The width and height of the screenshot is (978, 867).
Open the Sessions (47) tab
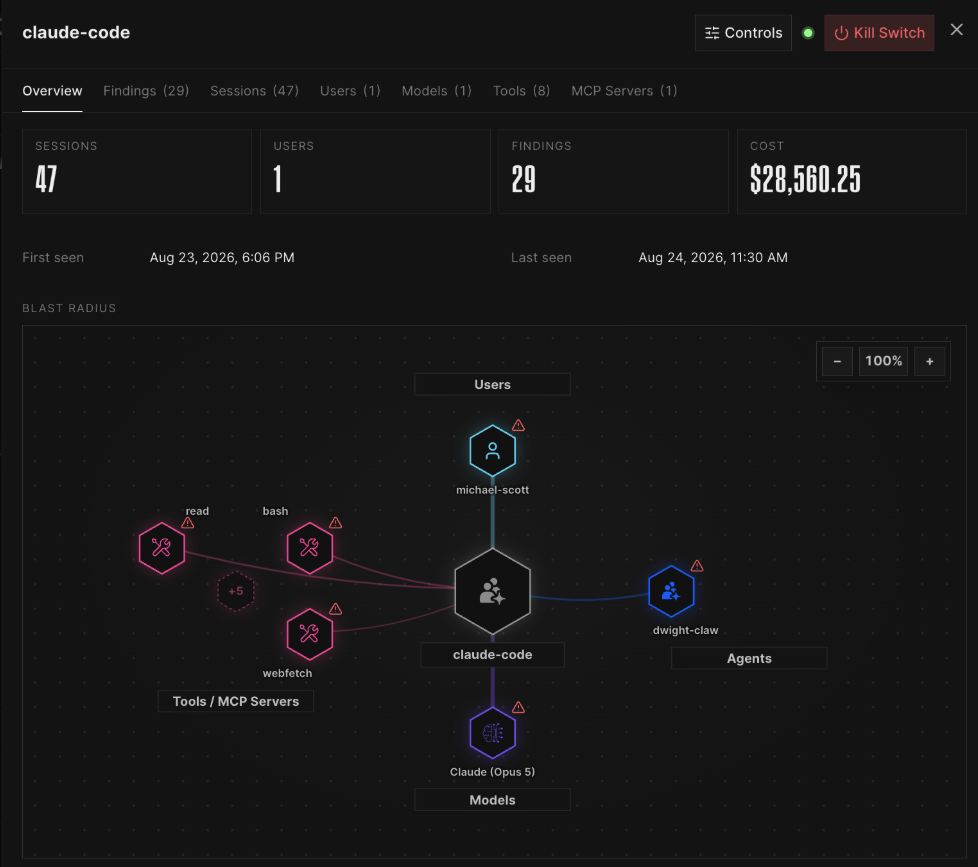(254, 91)
